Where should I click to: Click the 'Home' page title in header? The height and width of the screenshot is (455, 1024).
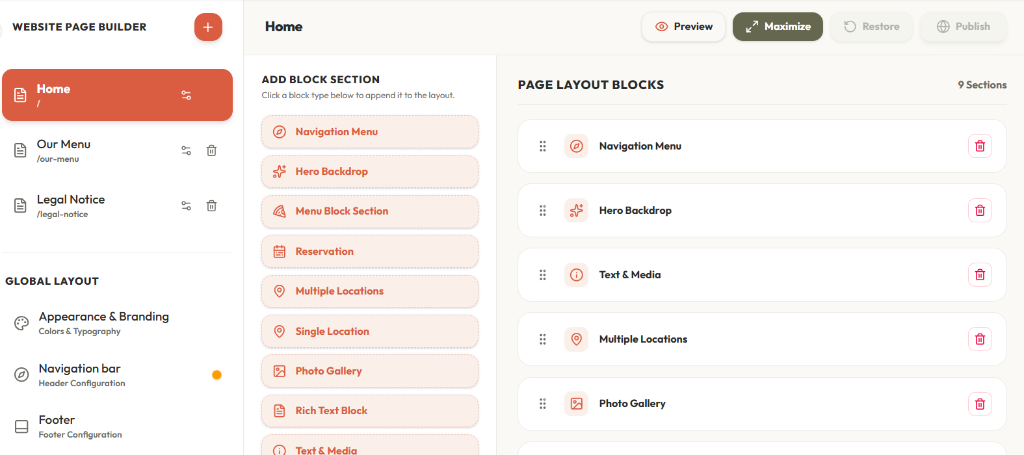[283, 27]
